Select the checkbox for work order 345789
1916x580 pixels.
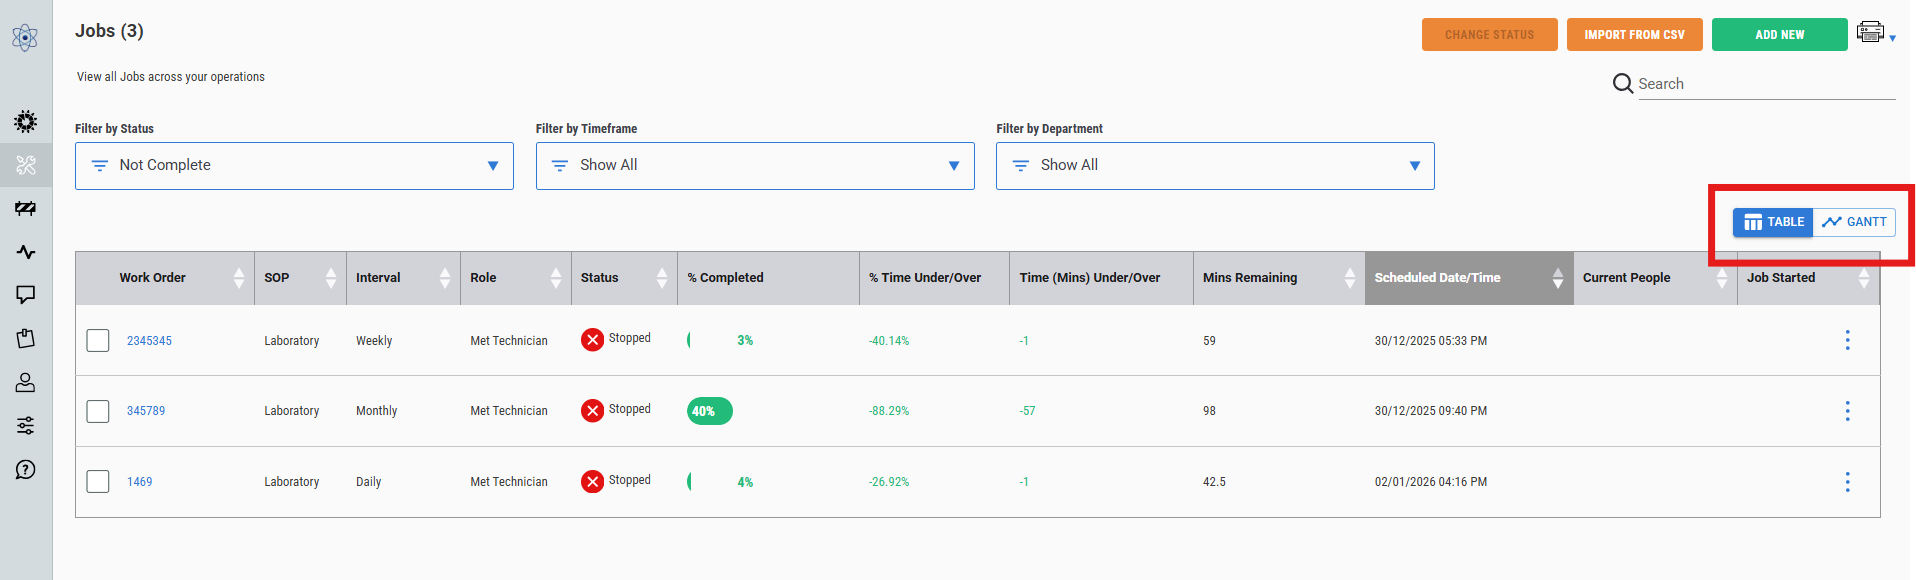(x=98, y=411)
